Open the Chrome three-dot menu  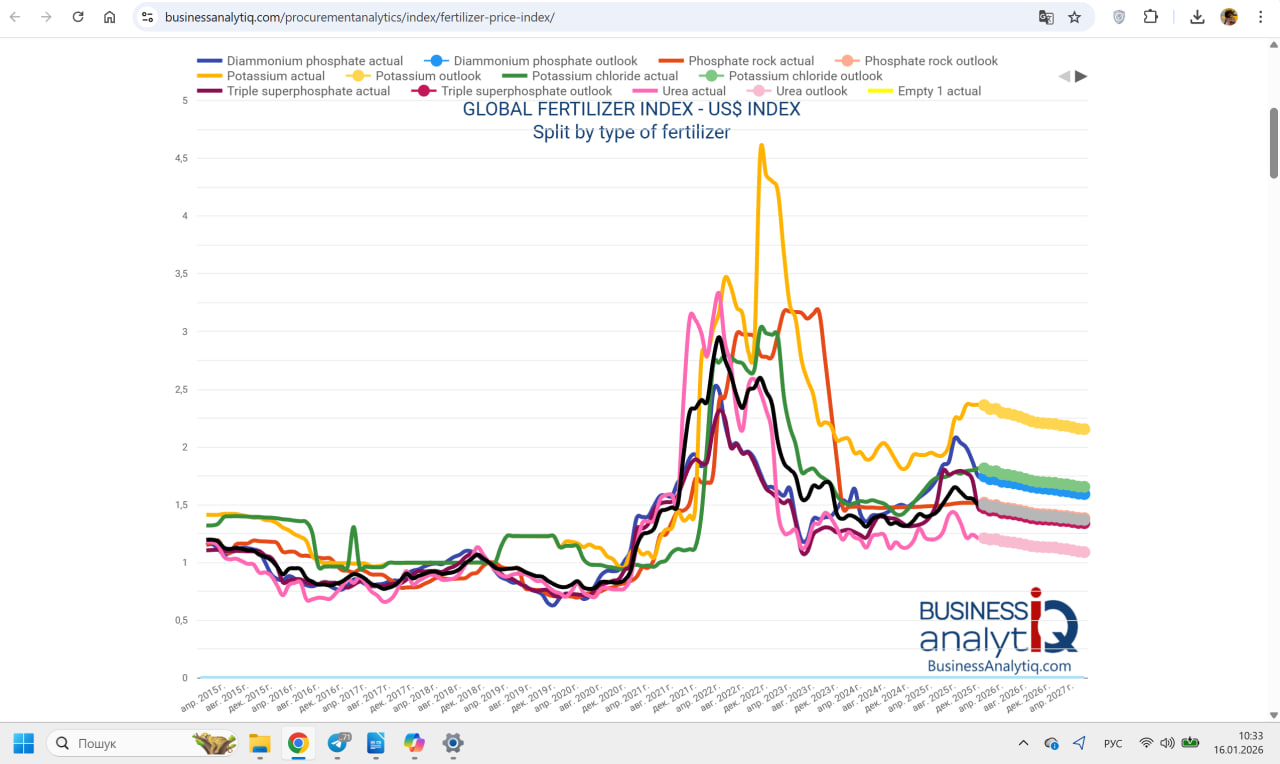point(1261,17)
